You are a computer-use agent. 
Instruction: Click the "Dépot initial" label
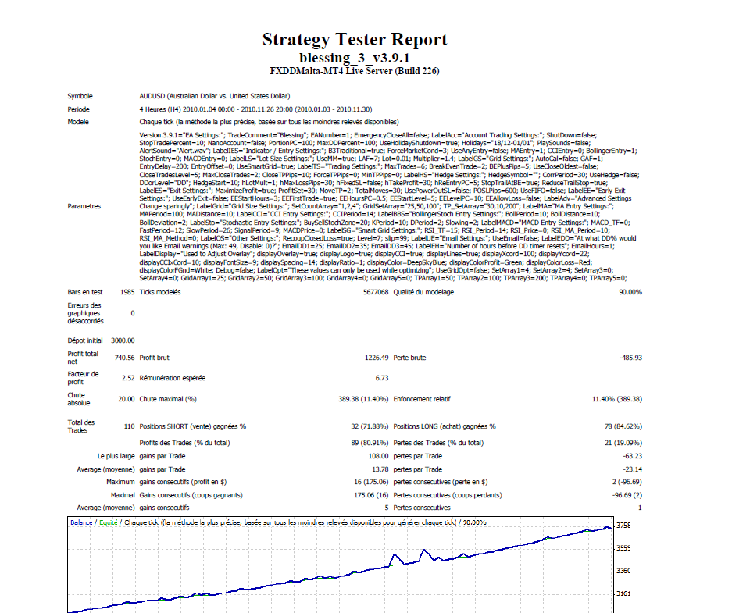85,340
